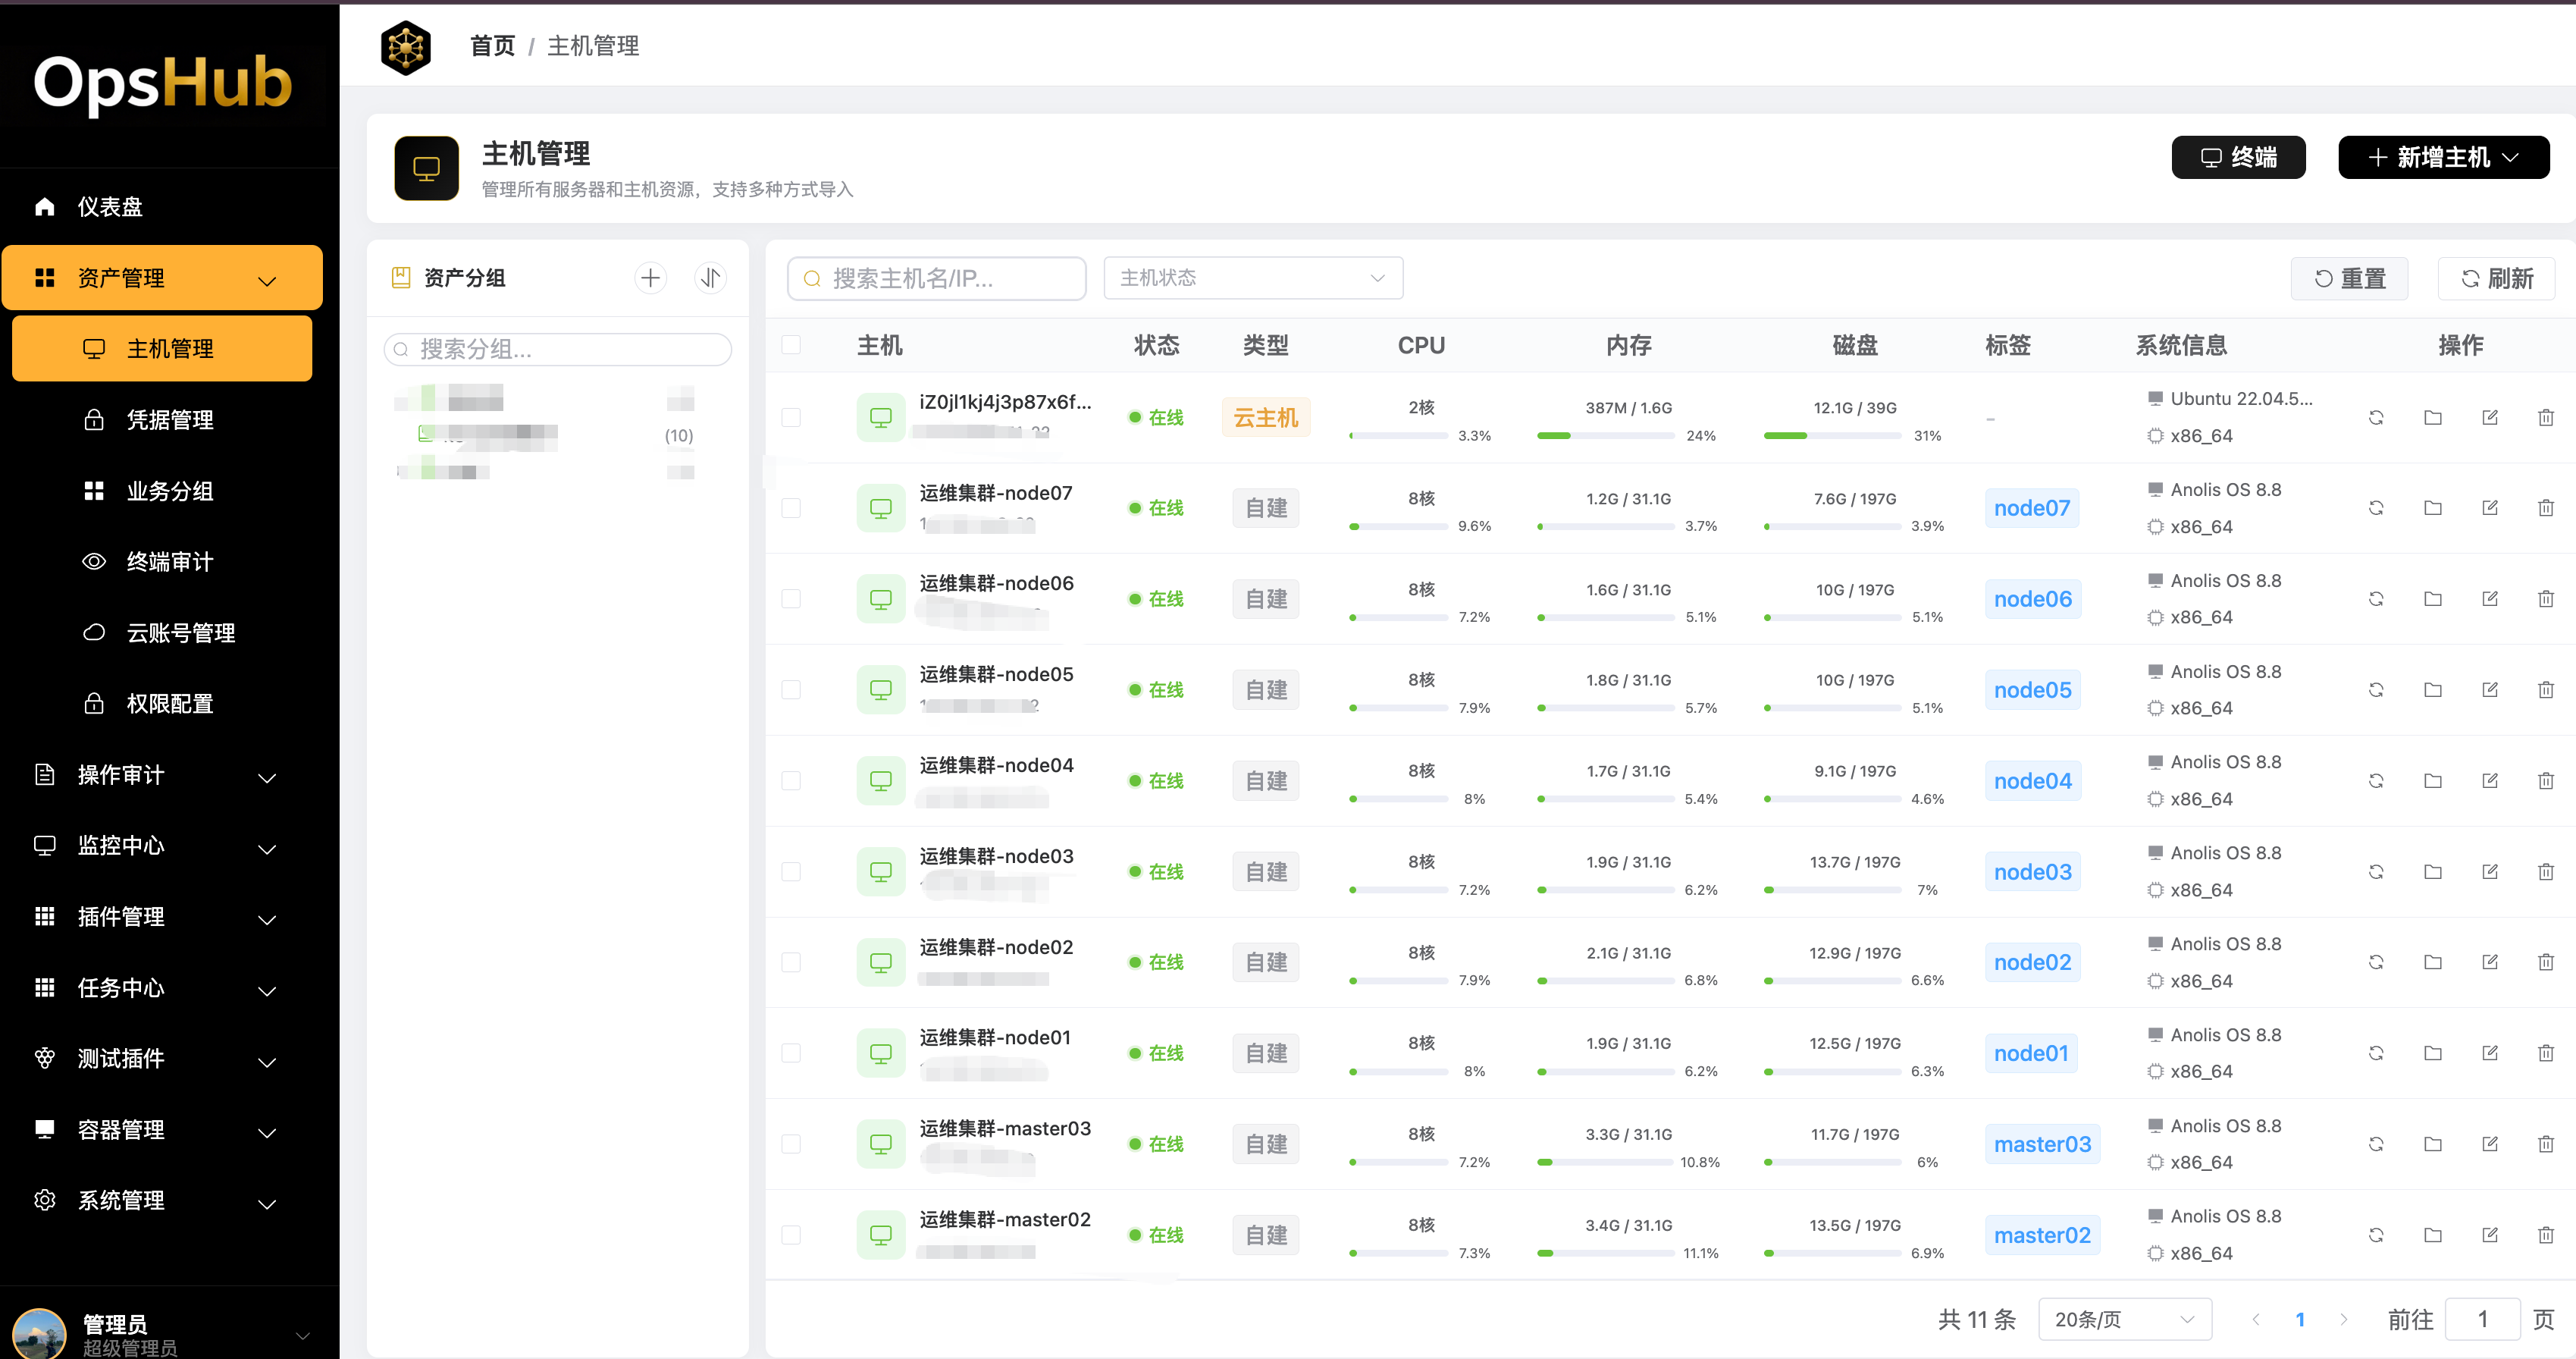Click the monitor icon of node06 host

(880, 599)
